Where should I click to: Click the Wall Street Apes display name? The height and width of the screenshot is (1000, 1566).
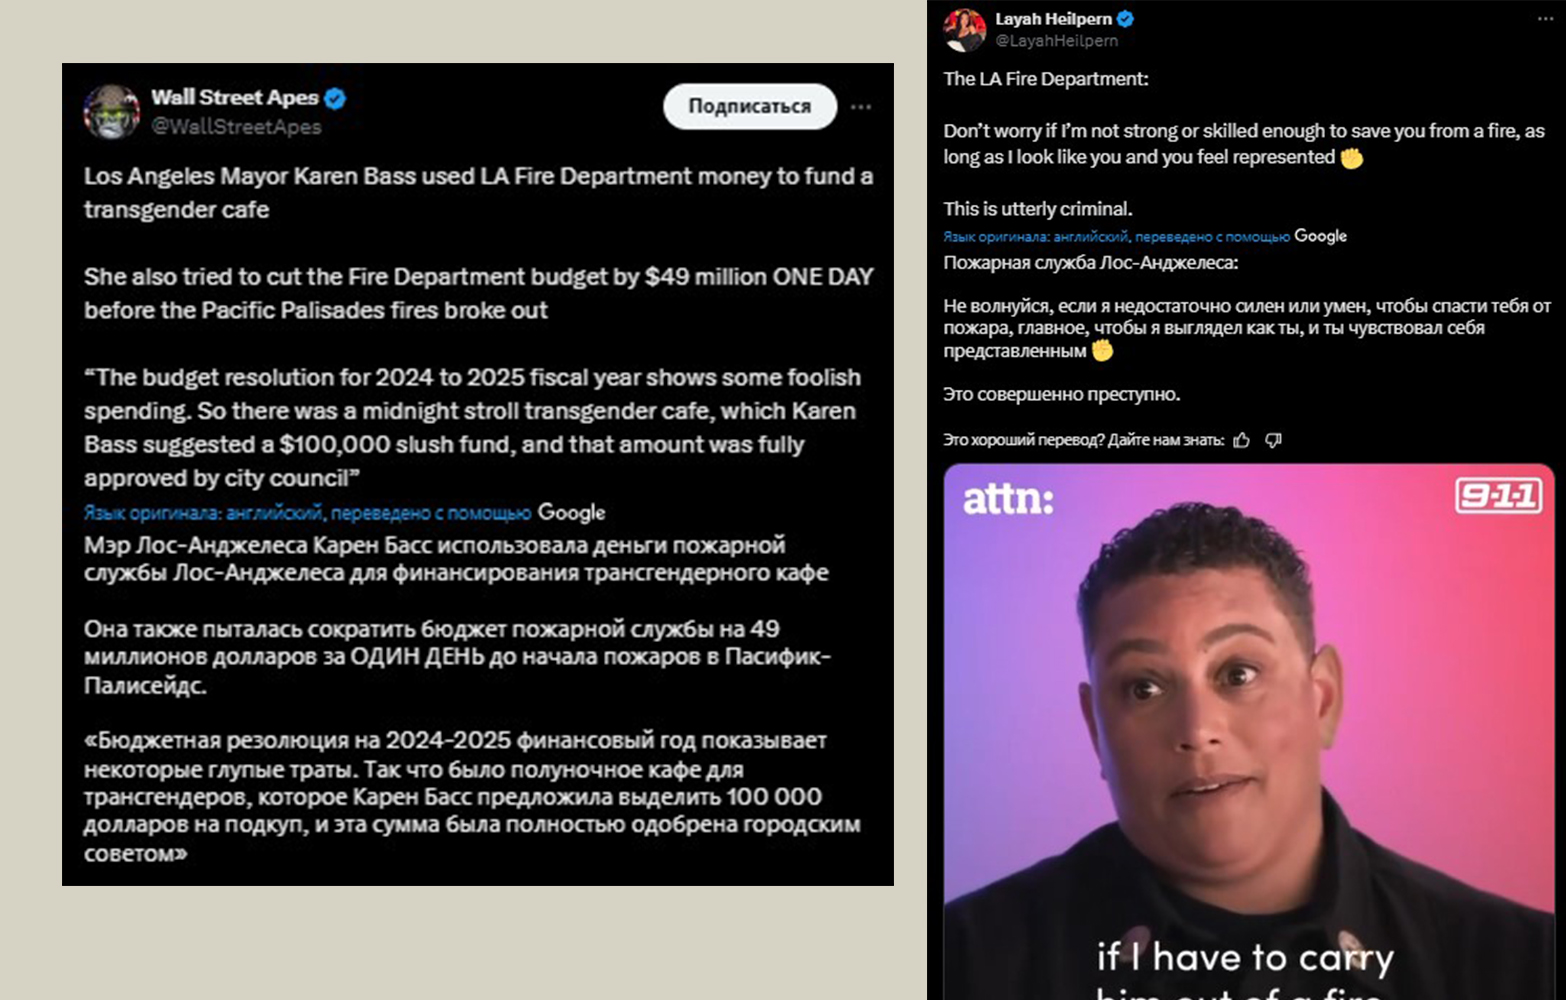(235, 97)
